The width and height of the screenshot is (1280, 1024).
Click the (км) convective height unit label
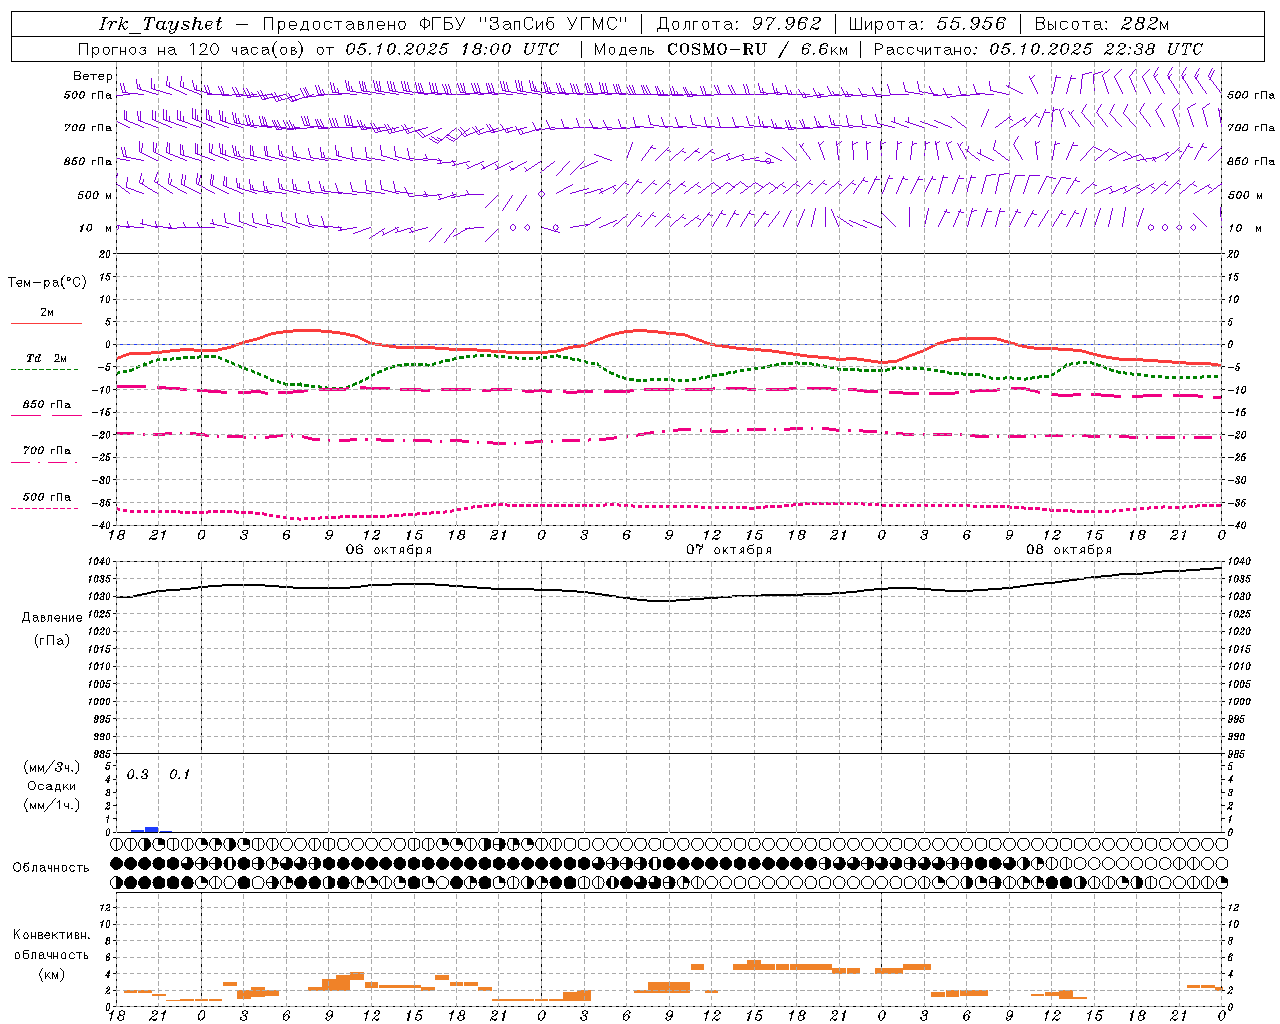point(52,973)
